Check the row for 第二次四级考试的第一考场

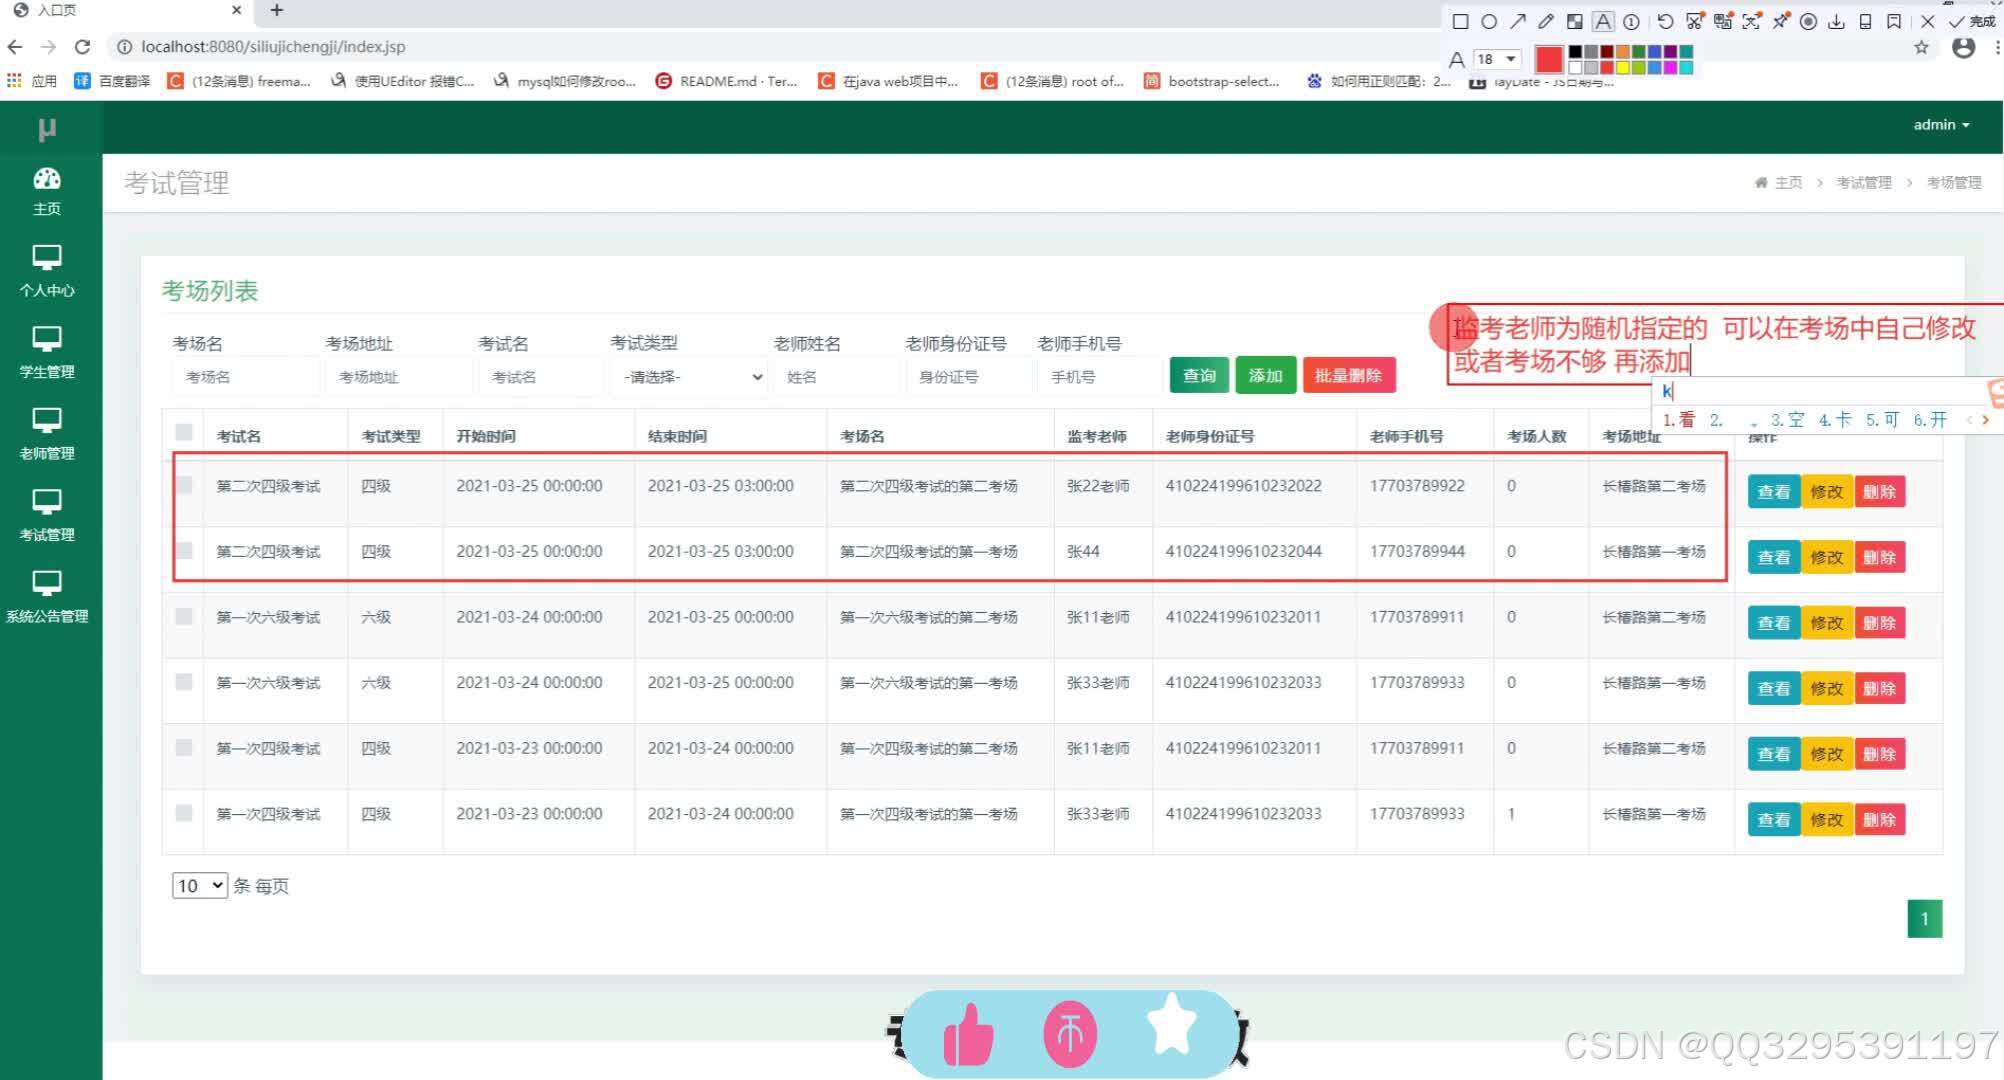(184, 550)
